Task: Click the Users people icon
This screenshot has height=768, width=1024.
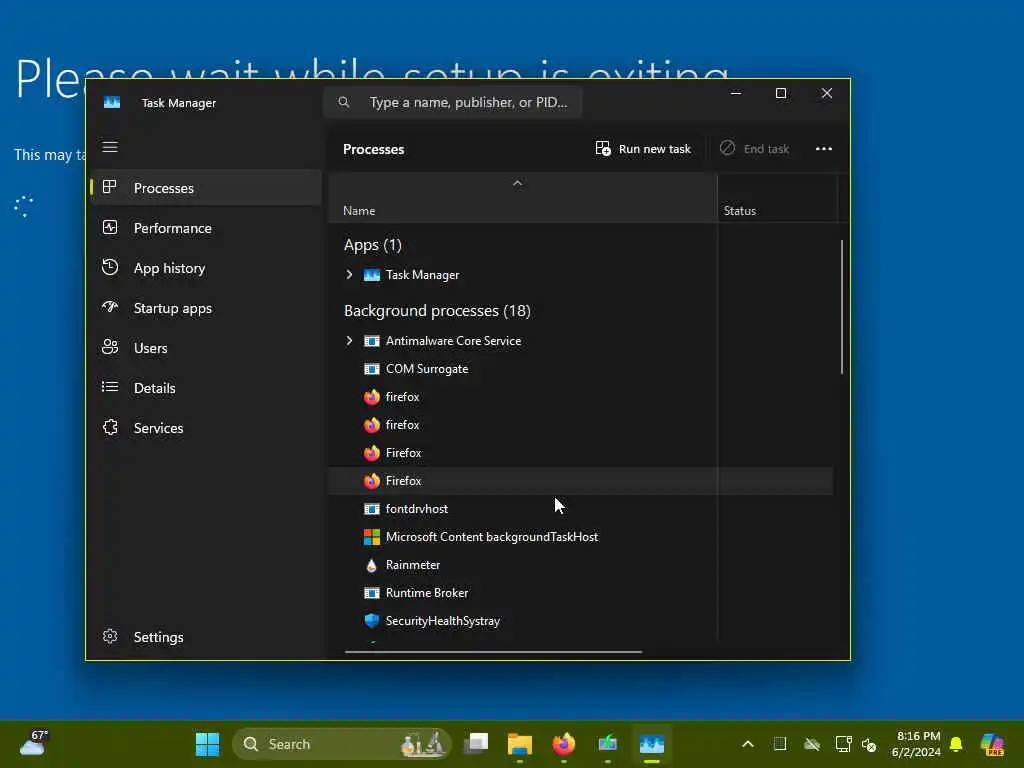Action: (x=110, y=347)
